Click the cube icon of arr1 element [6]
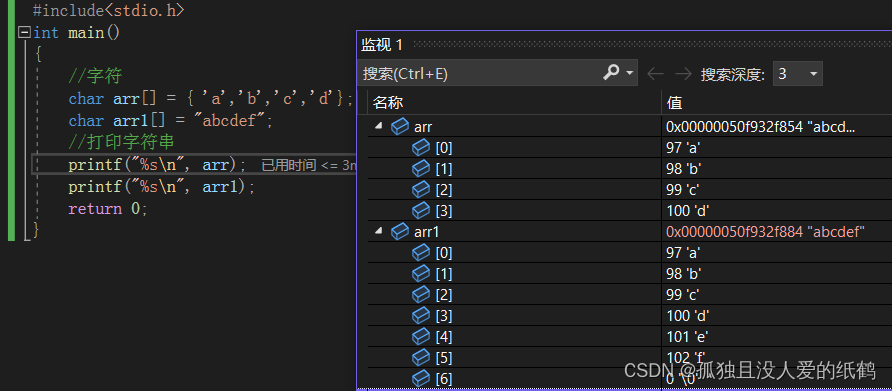The image size is (892, 391). [x=420, y=378]
